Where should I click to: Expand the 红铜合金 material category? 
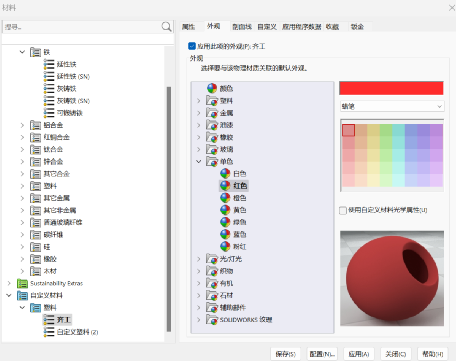tap(22, 137)
